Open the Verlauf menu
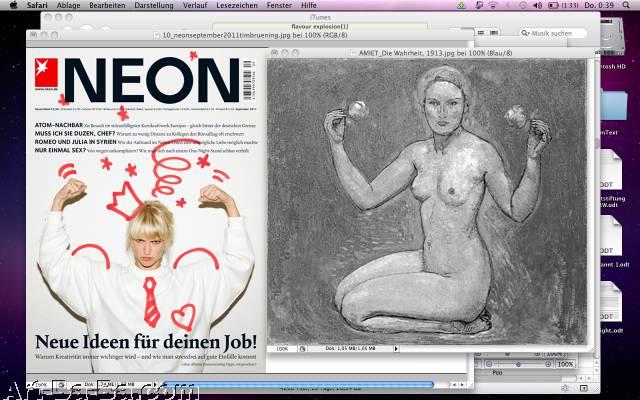The image size is (640, 400). [x=195, y=5]
